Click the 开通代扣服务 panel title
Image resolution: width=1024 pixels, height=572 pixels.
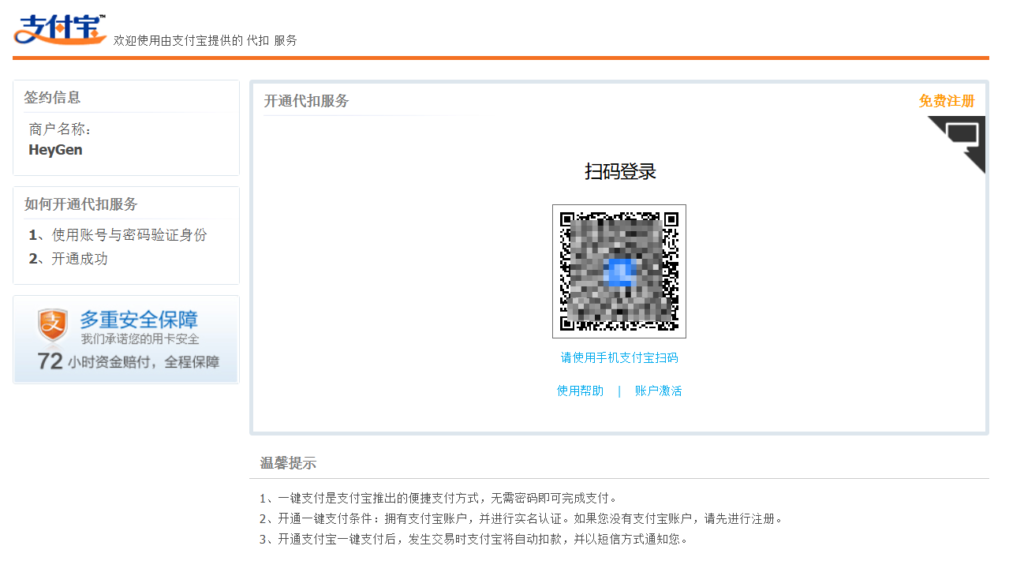[306, 101]
